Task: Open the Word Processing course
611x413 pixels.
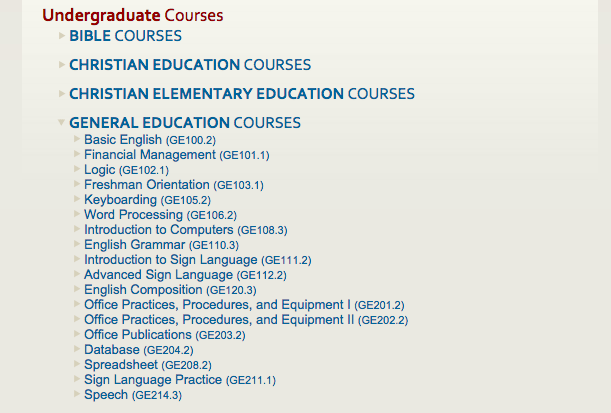Action: (160, 215)
